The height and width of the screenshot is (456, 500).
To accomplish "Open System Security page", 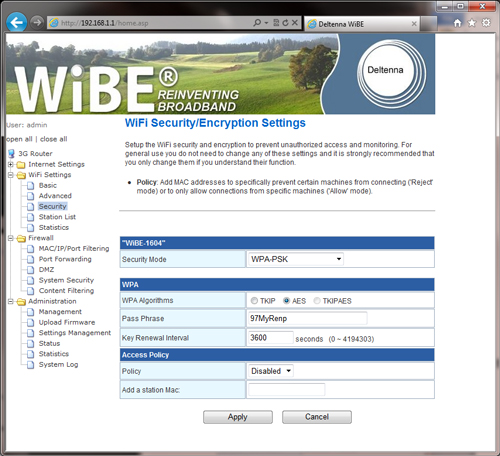I will (66, 280).
